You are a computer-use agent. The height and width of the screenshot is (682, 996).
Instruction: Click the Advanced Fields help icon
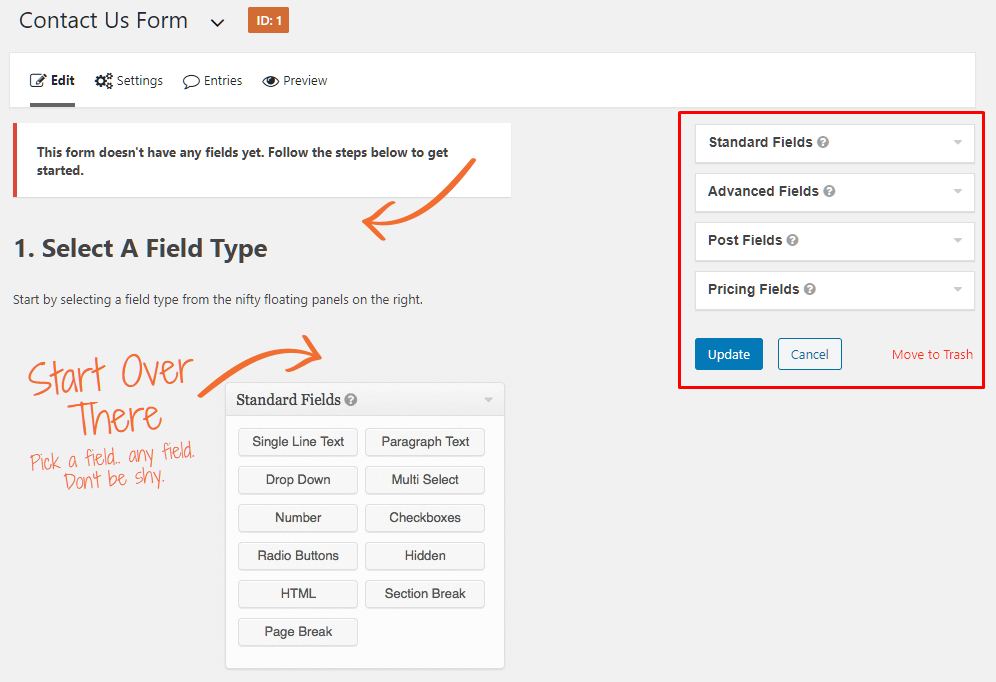829,191
